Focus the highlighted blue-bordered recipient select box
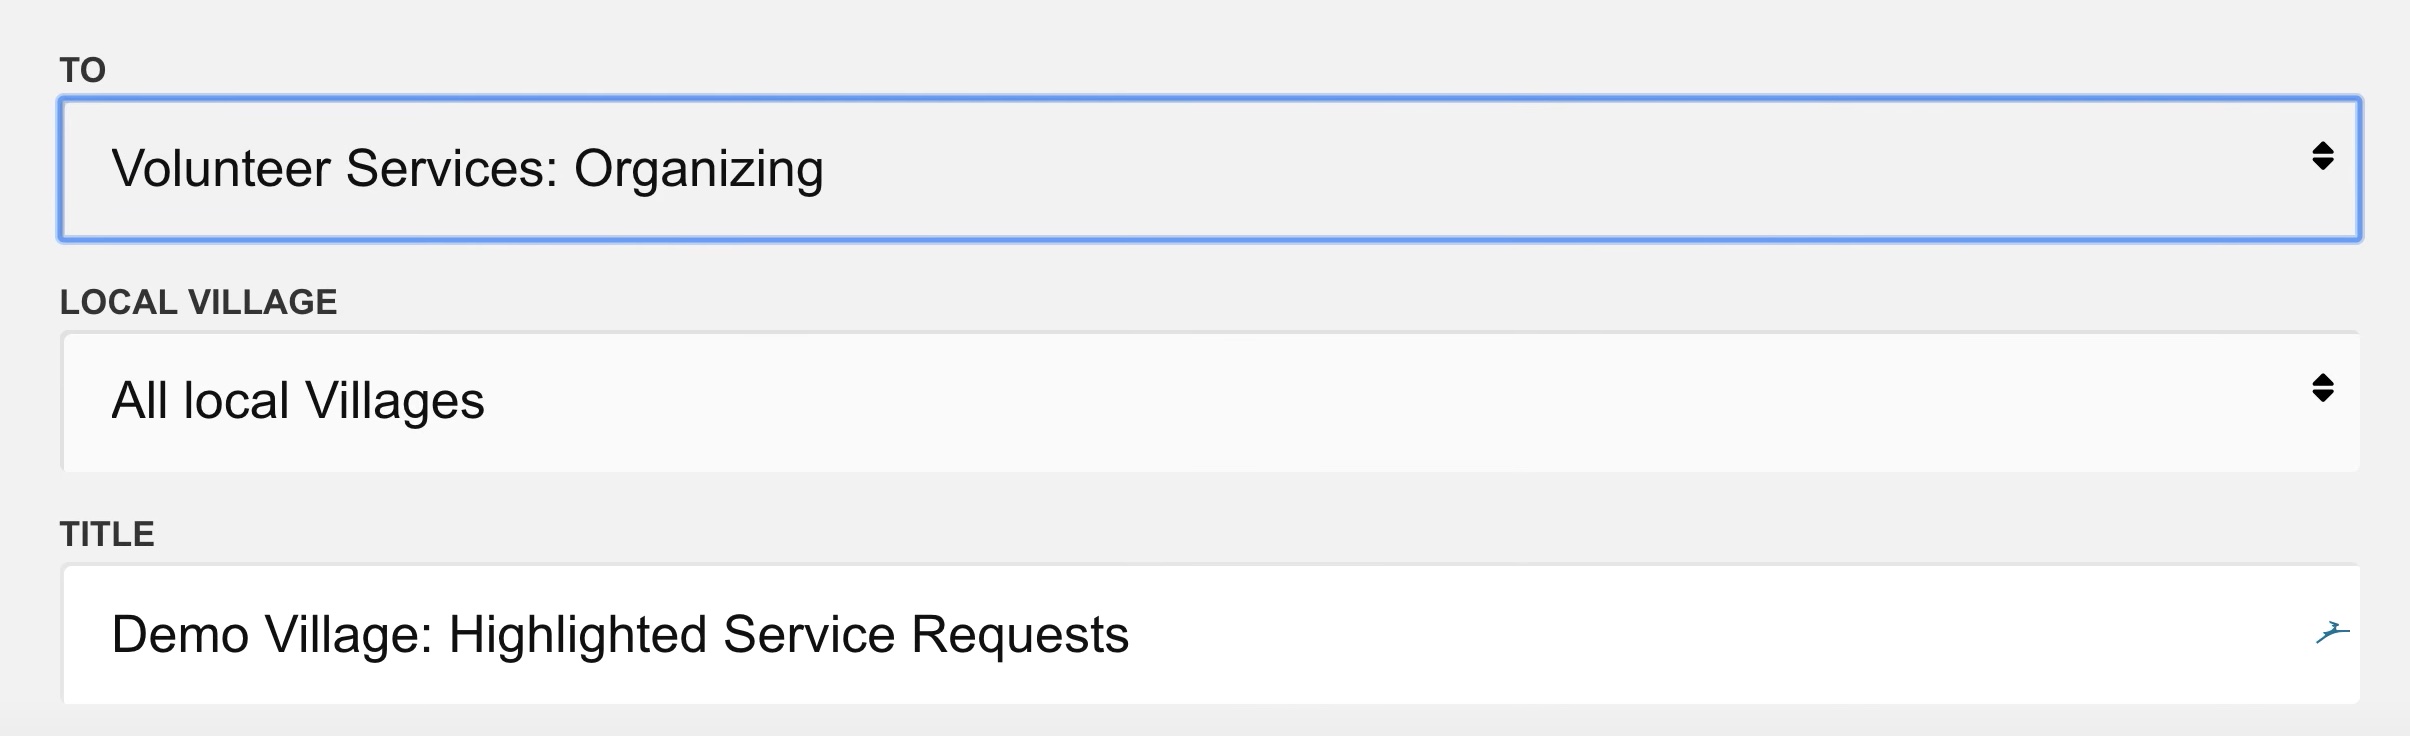 tap(1210, 169)
